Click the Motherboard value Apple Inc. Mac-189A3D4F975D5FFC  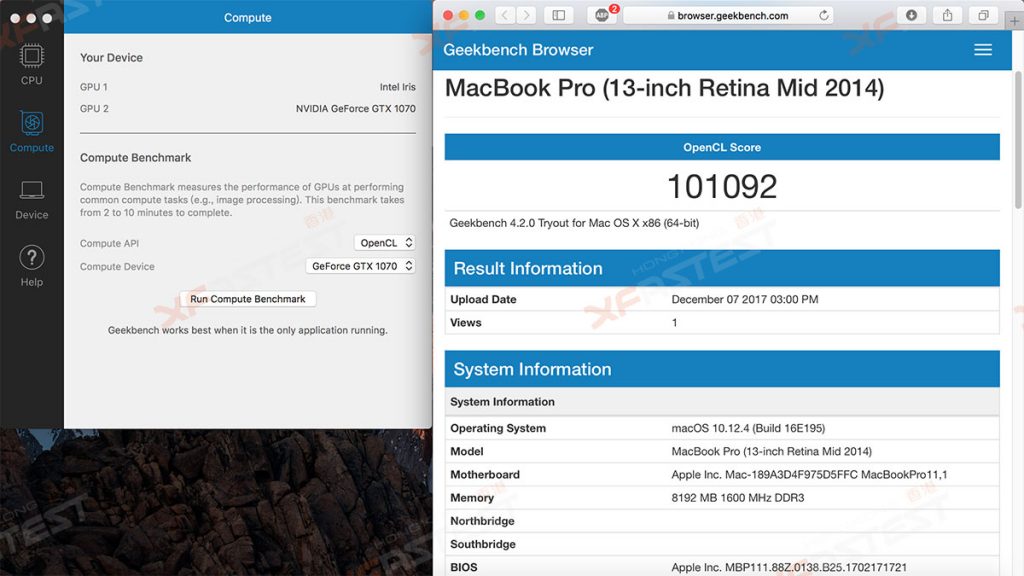tap(809, 475)
